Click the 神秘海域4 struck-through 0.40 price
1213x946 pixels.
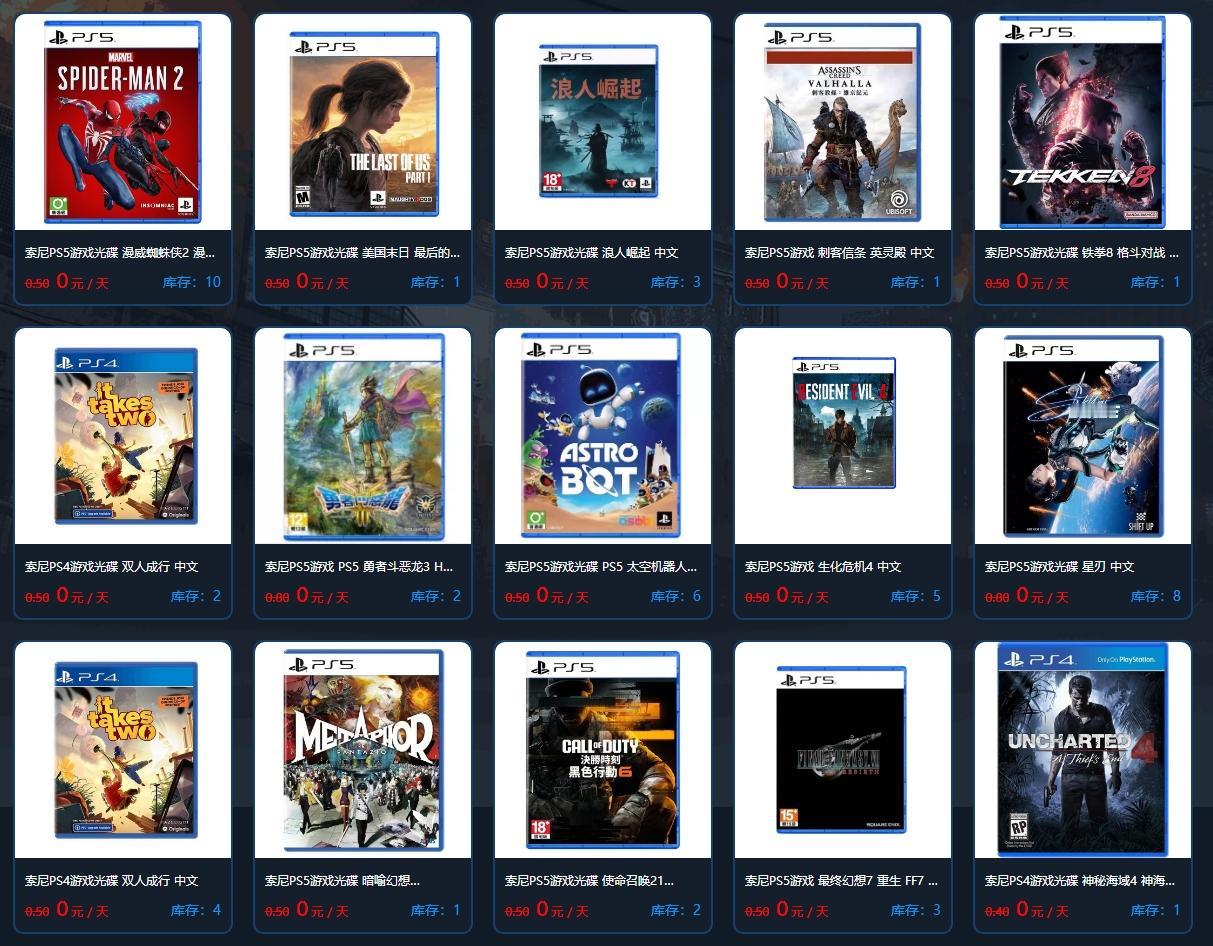coord(997,912)
